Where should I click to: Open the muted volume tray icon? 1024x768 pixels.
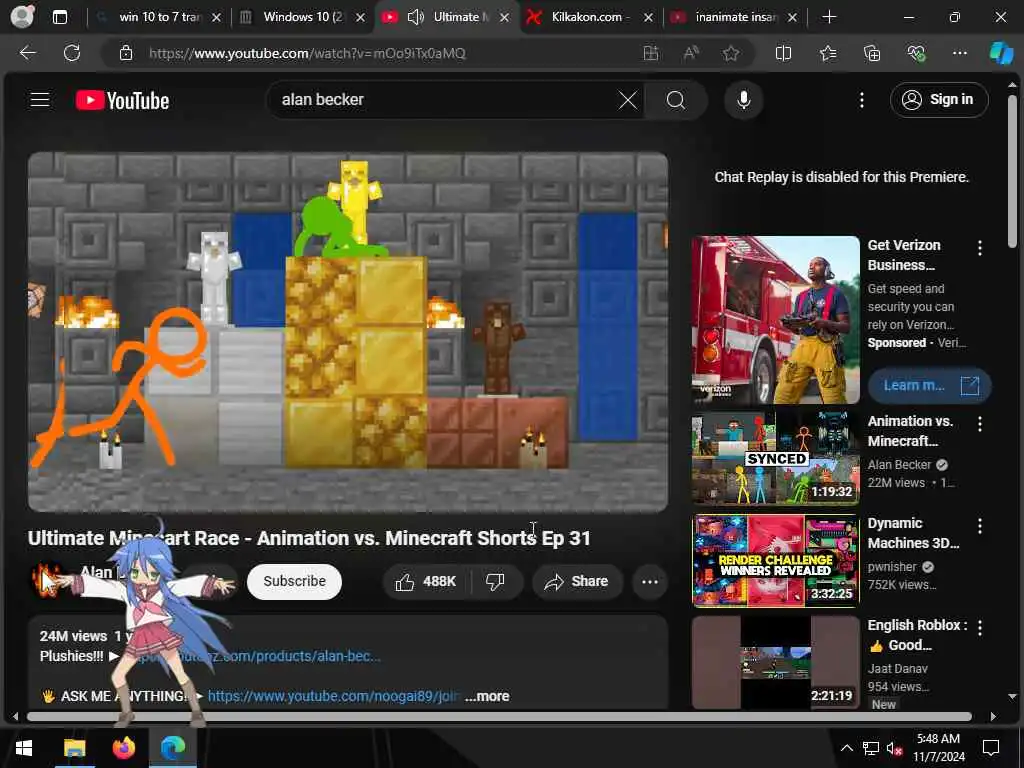895,748
